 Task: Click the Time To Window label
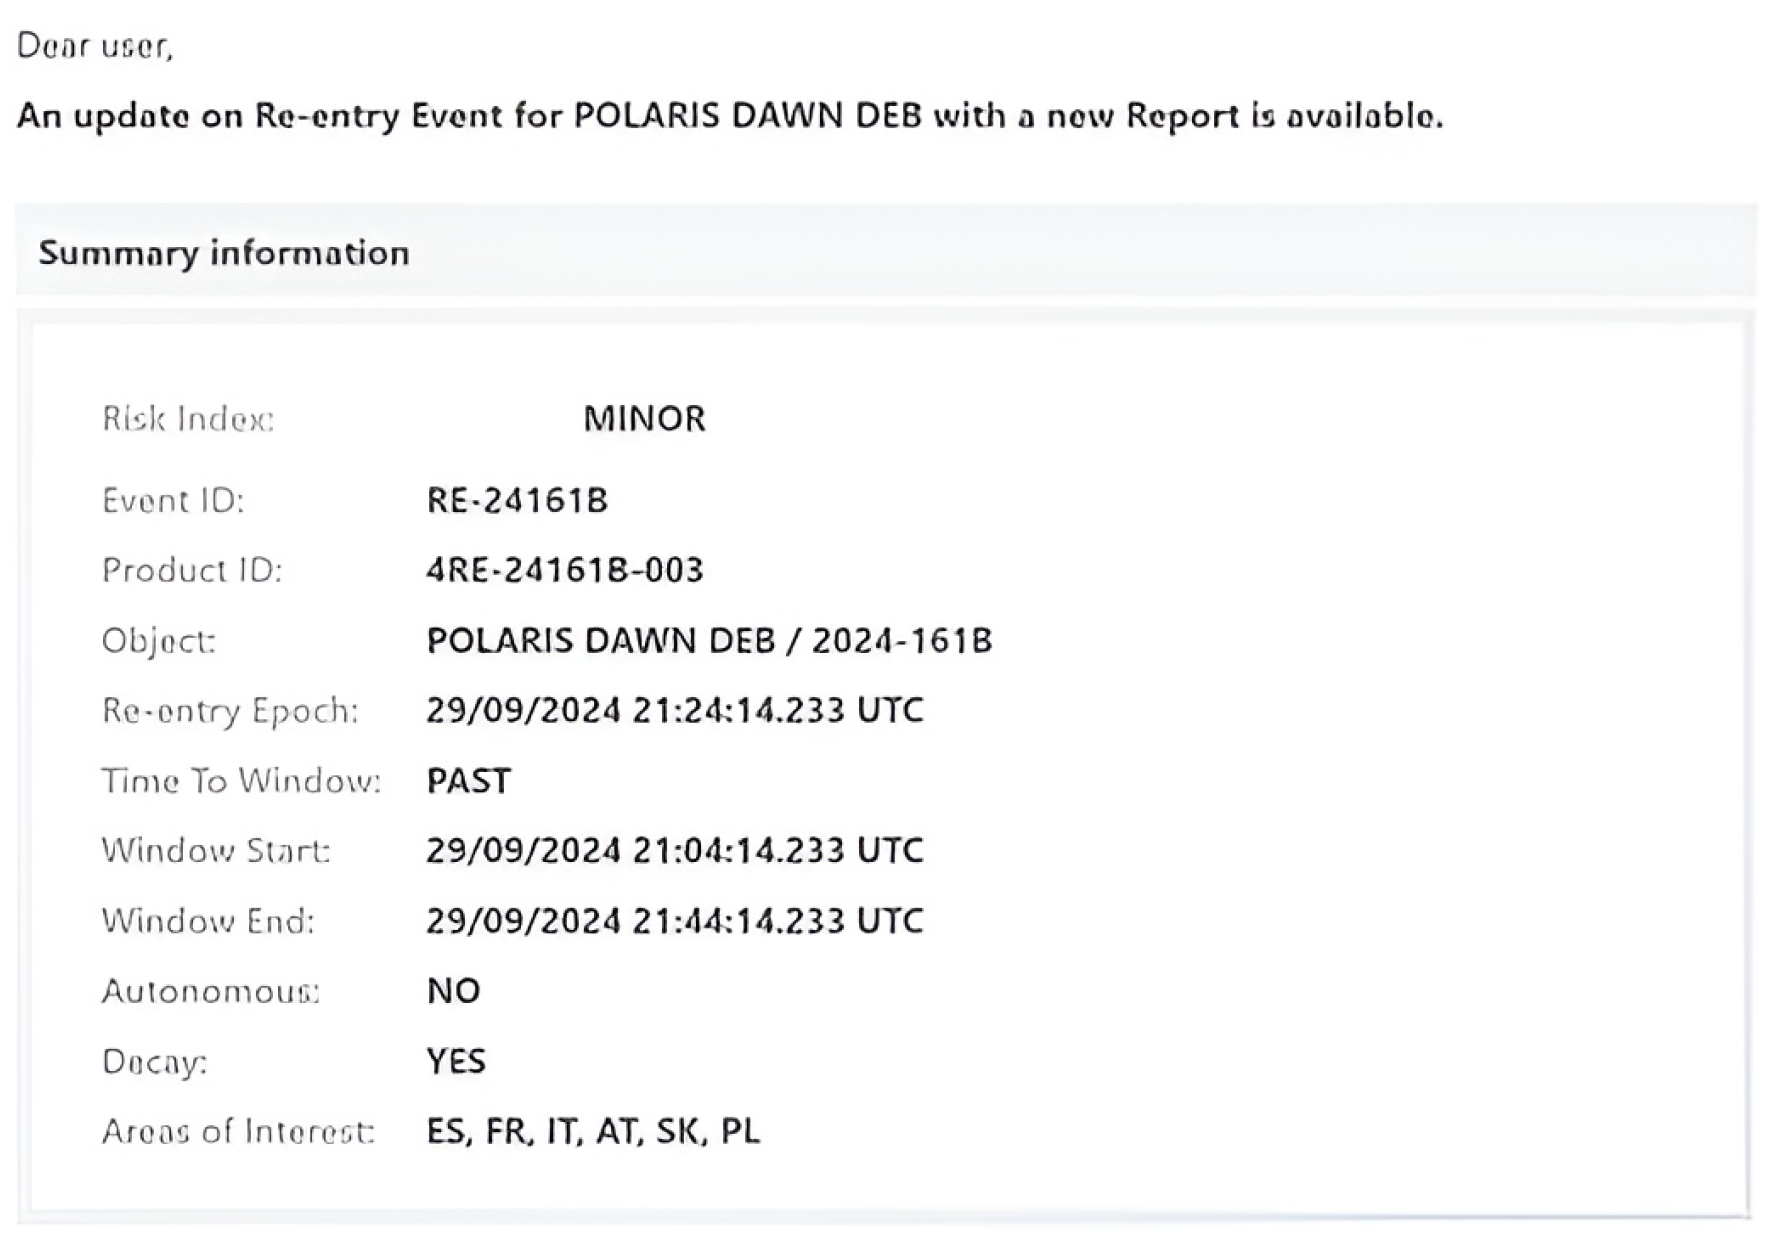pyautogui.click(x=241, y=780)
